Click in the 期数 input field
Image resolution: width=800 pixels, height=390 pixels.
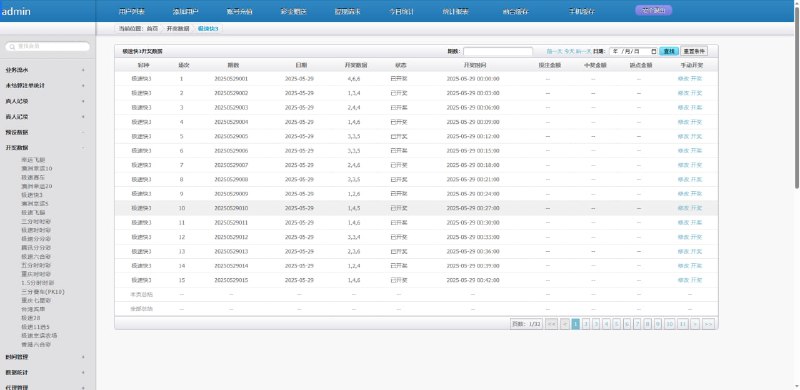point(498,52)
